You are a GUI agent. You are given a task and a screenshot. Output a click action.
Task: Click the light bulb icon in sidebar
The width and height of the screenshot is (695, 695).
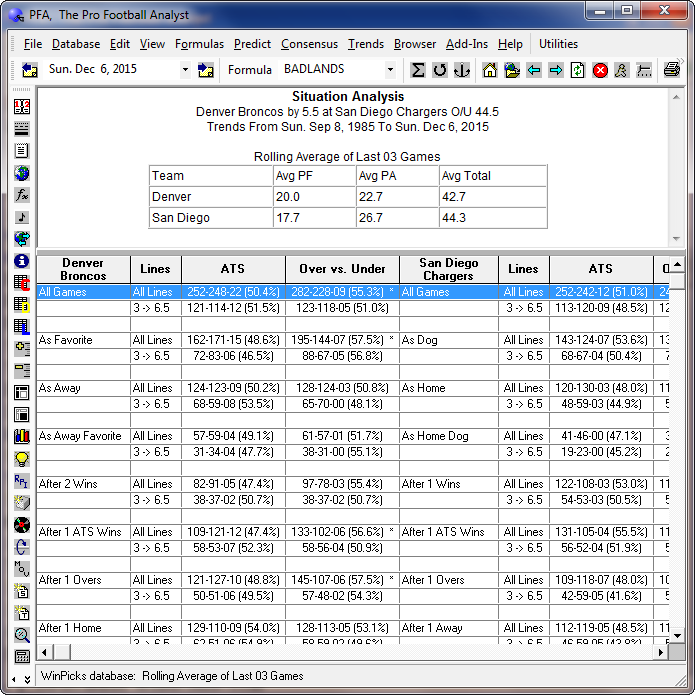22,459
